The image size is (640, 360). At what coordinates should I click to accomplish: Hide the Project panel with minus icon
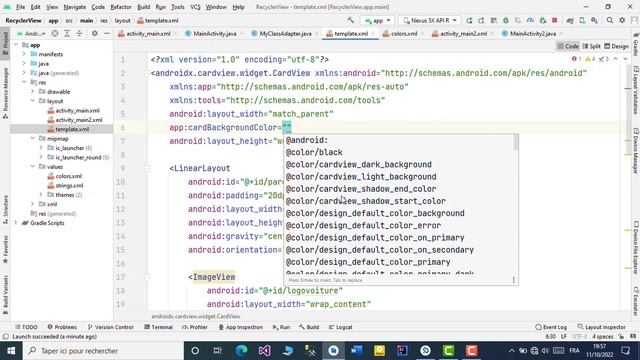point(107,33)
